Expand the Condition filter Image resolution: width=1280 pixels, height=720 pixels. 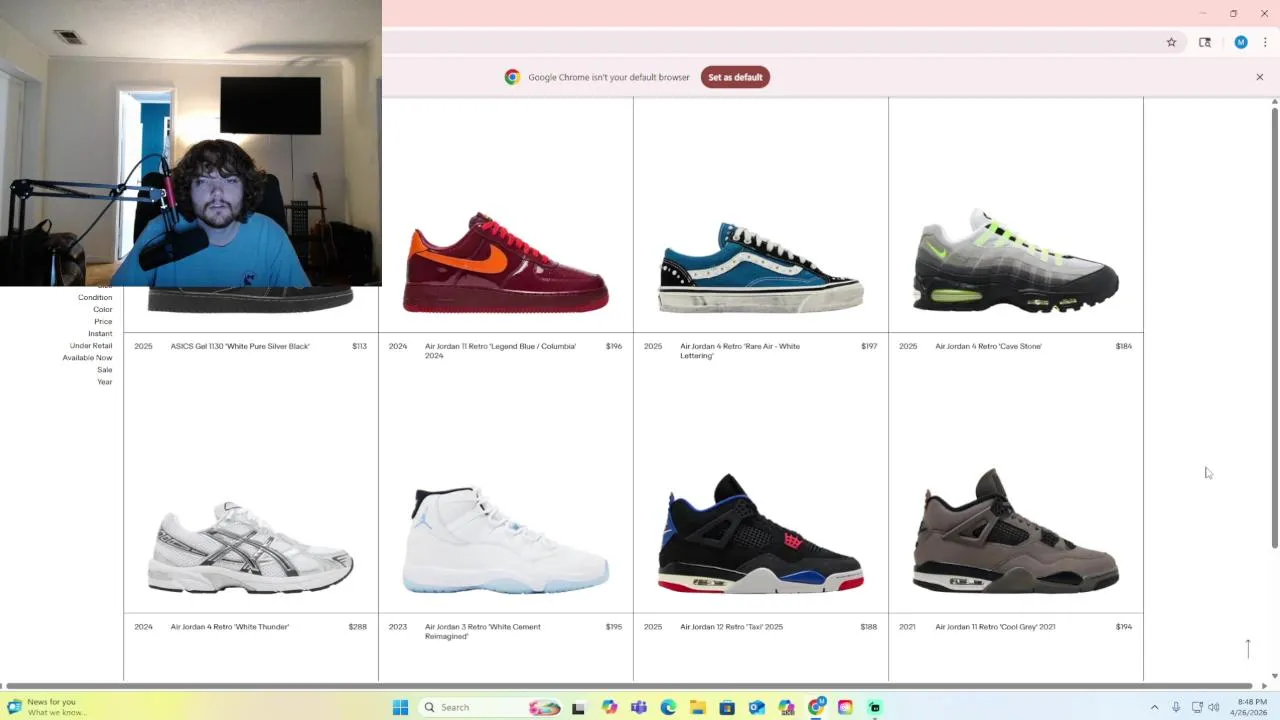click(95, 297)
